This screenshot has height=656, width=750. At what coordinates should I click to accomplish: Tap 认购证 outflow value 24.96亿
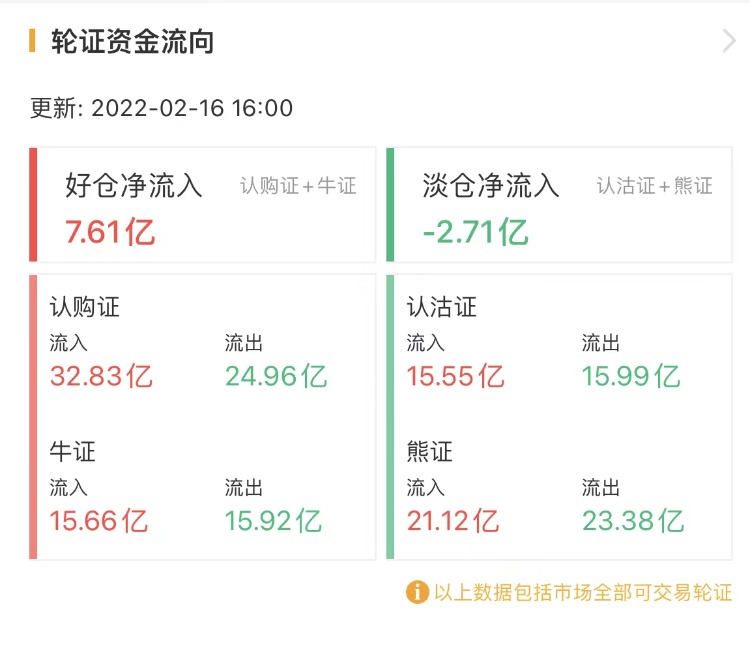click(x=276, y=376)
